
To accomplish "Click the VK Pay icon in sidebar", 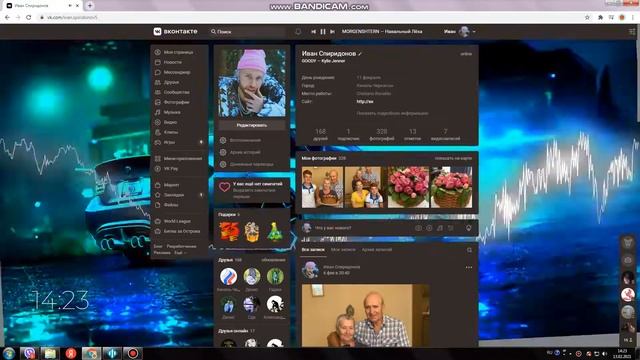I will click(x=158, y=168).
